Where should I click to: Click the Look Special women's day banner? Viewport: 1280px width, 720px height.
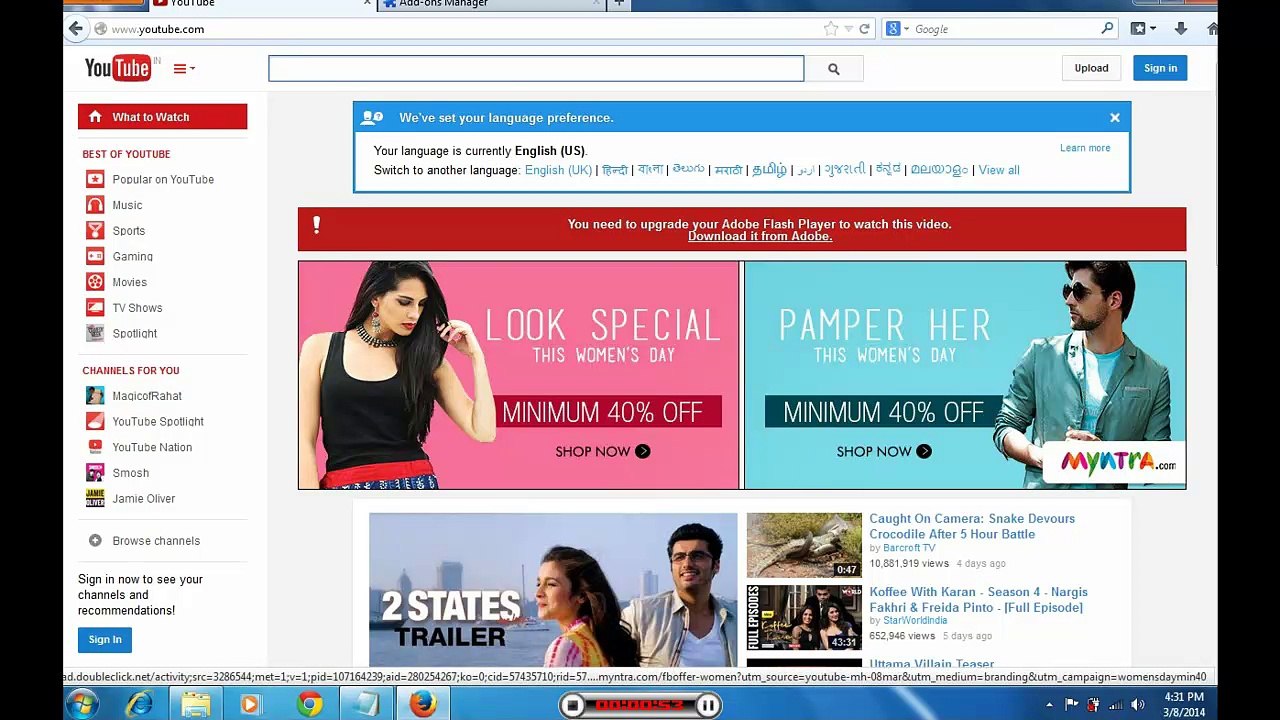coord(518,375)
